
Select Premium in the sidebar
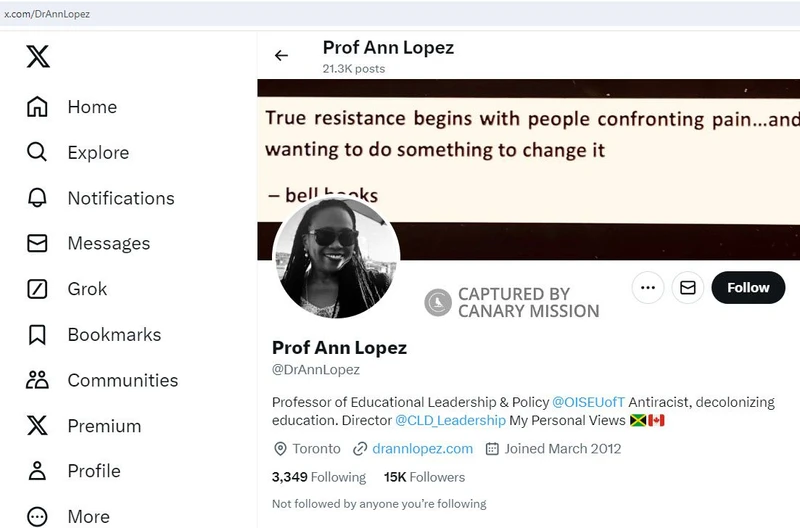pos(84,425)
